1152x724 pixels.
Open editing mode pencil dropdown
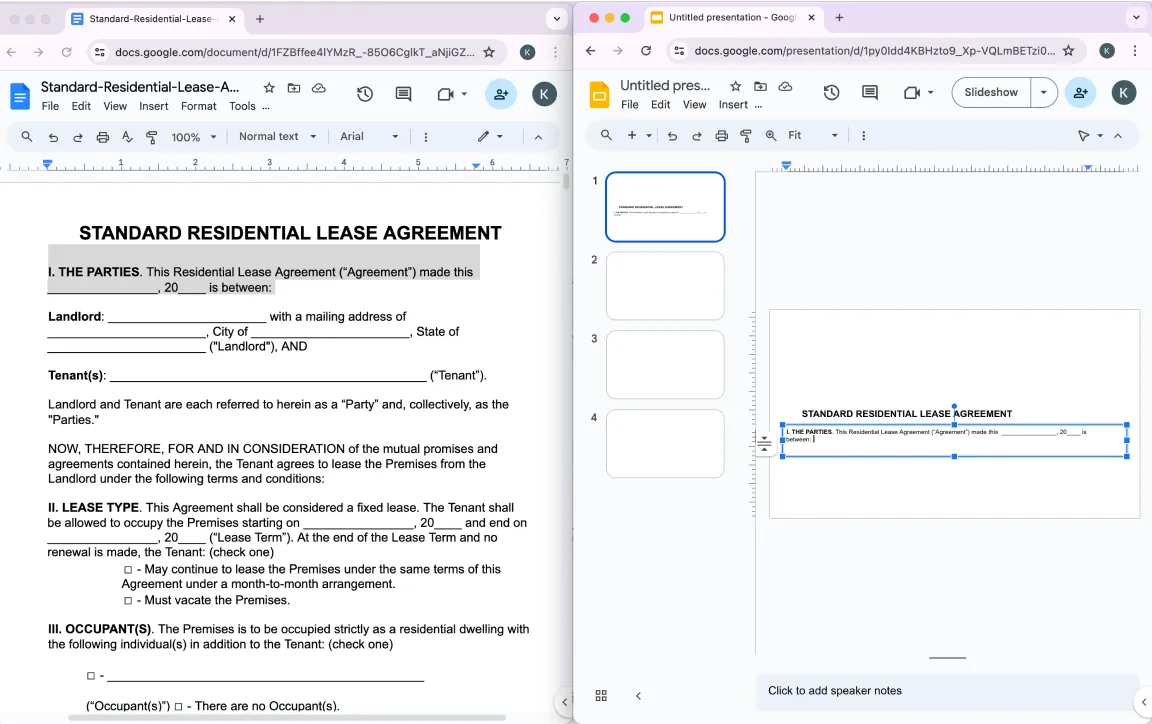[x=490, y=137]
